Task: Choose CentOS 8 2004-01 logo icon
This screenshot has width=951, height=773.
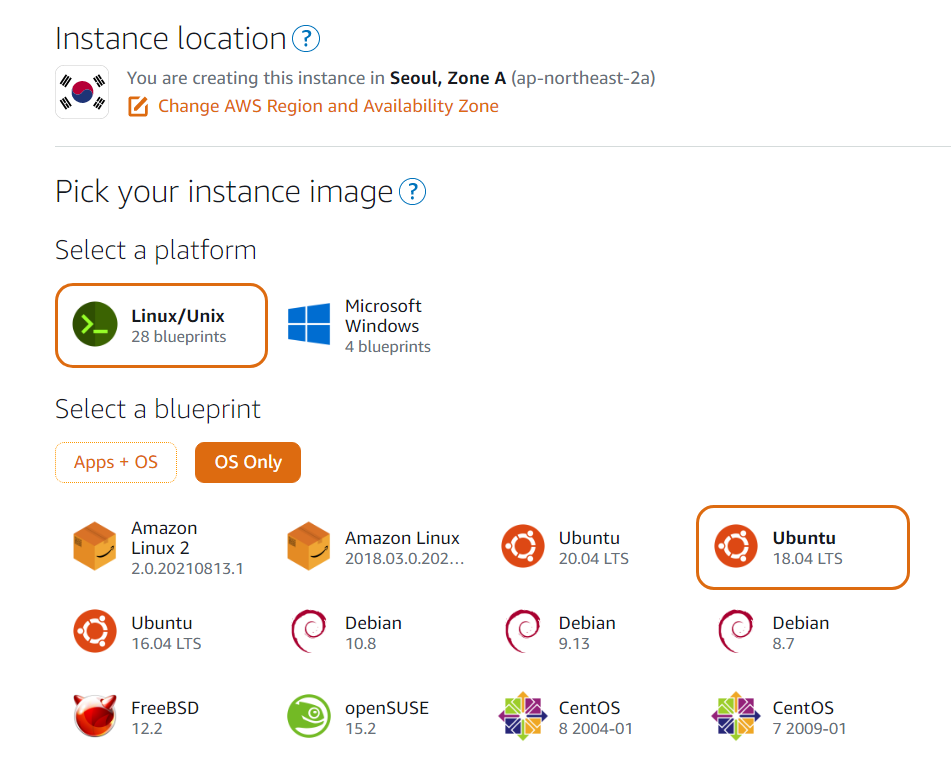Action: (x=523, y=716)
